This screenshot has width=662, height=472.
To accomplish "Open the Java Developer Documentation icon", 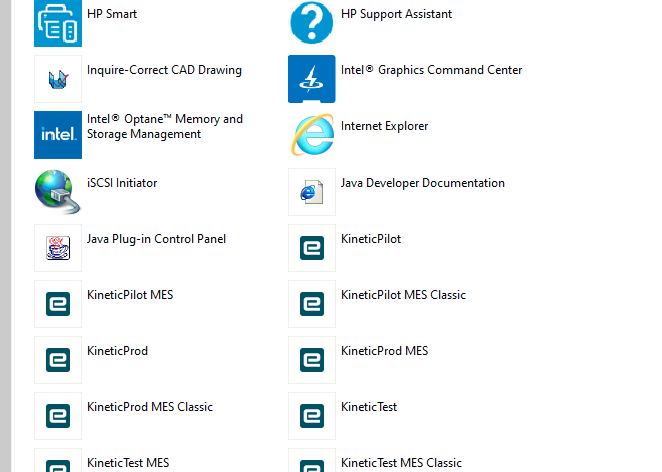I will coord(312,192).
